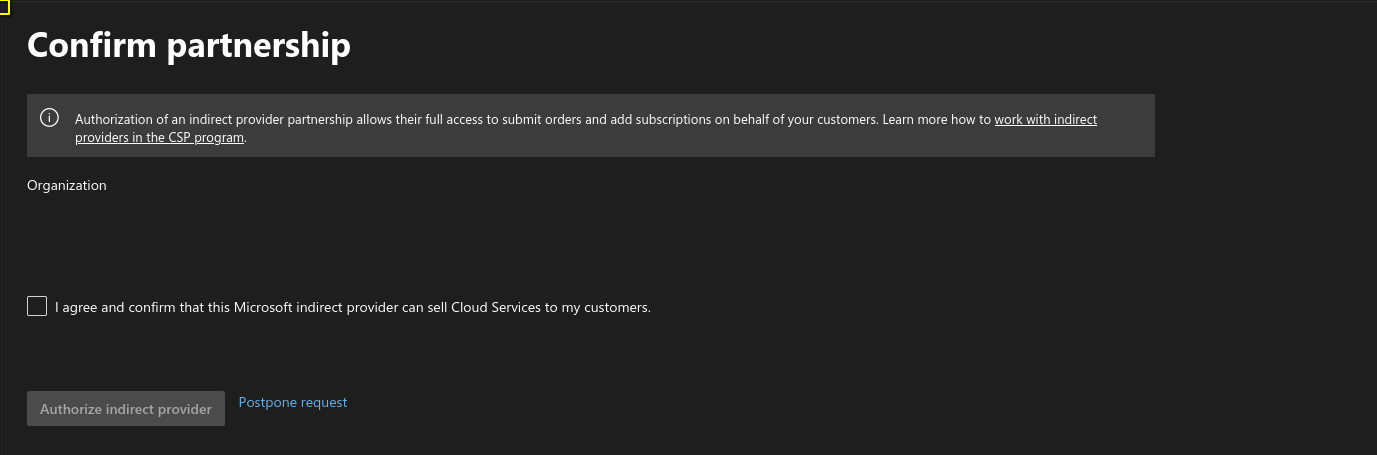Click the "I agree and confirm" statement text
The width and height of the screenshot is (1377, 455).
pos(353,307)
